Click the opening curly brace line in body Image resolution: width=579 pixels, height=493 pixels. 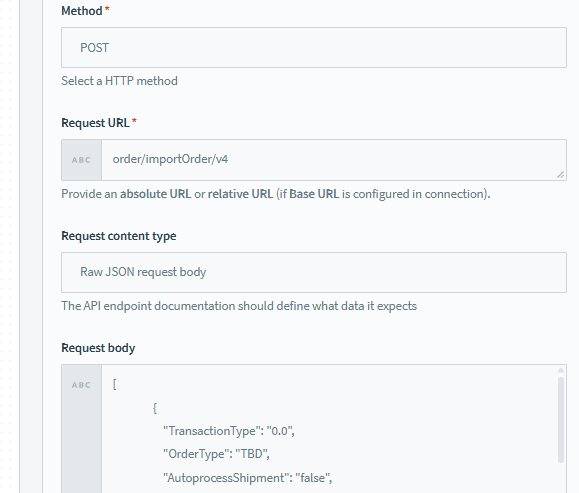click(x=155, y=408)
